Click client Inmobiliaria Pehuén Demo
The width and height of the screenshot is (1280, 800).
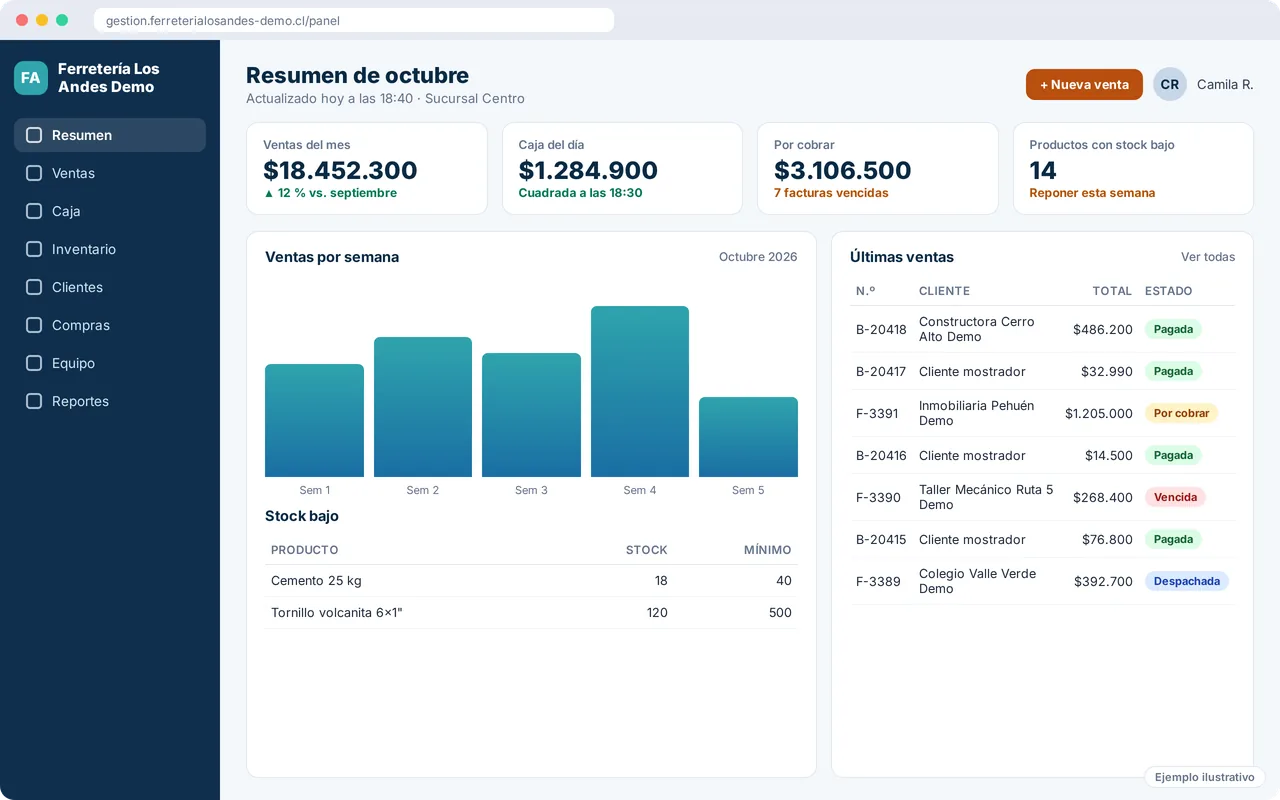pos(977,413)
